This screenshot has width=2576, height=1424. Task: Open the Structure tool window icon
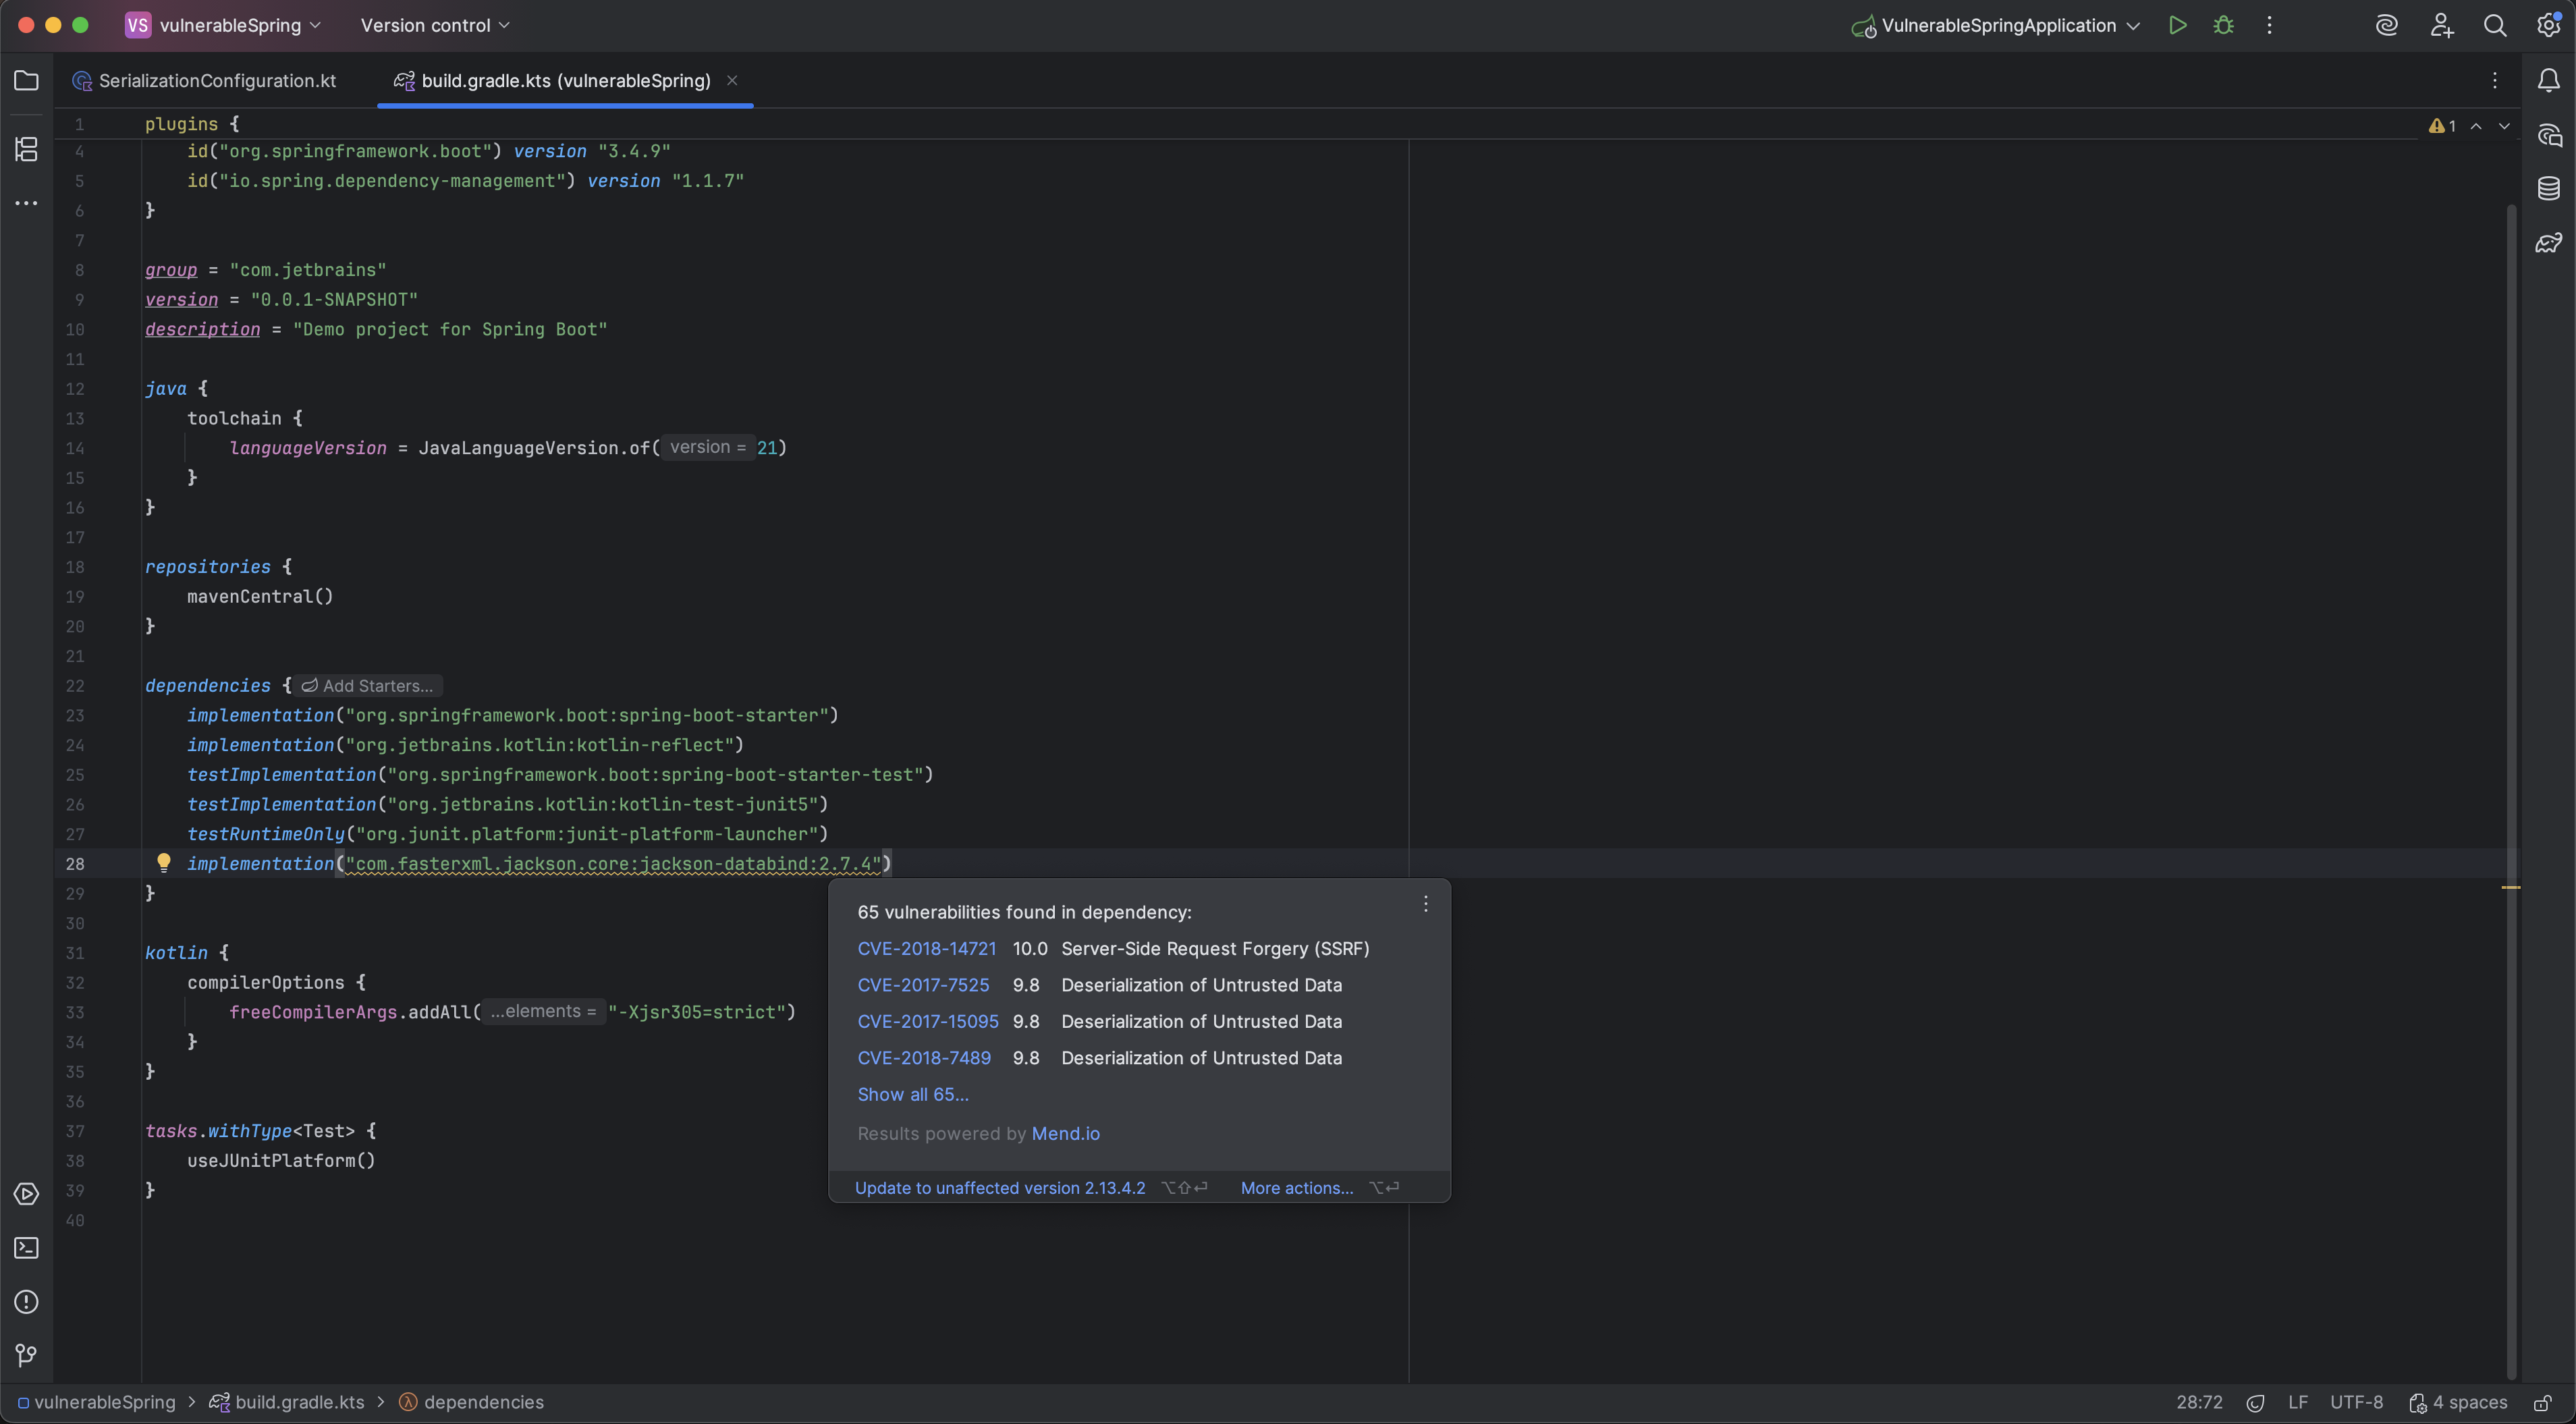[27, 149]
